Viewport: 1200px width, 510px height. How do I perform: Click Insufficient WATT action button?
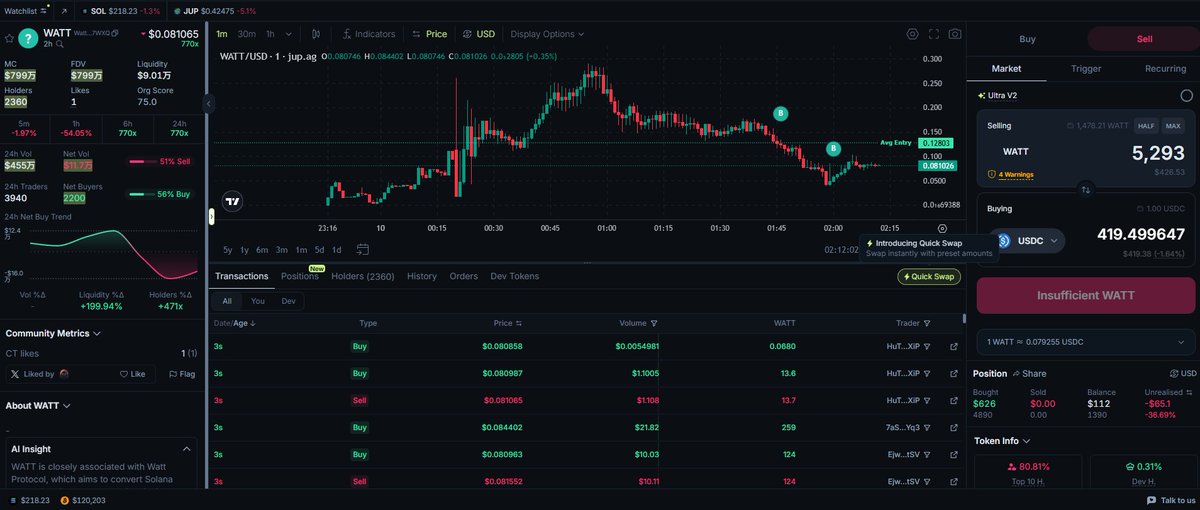pyautogui.click(x=1084, y=295)
